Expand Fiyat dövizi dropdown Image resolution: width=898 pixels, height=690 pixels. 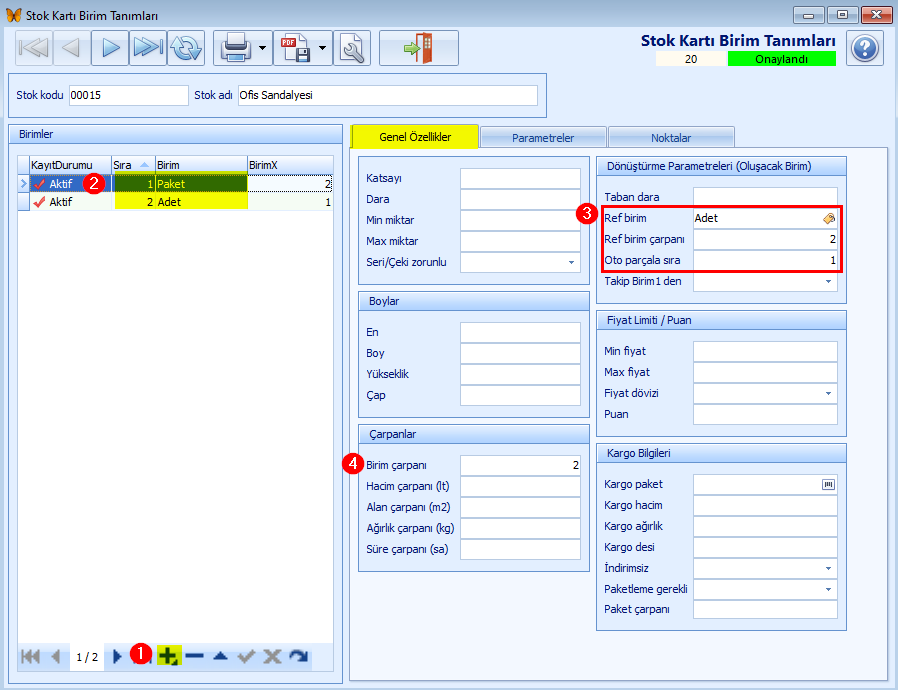tap(828, 393)
